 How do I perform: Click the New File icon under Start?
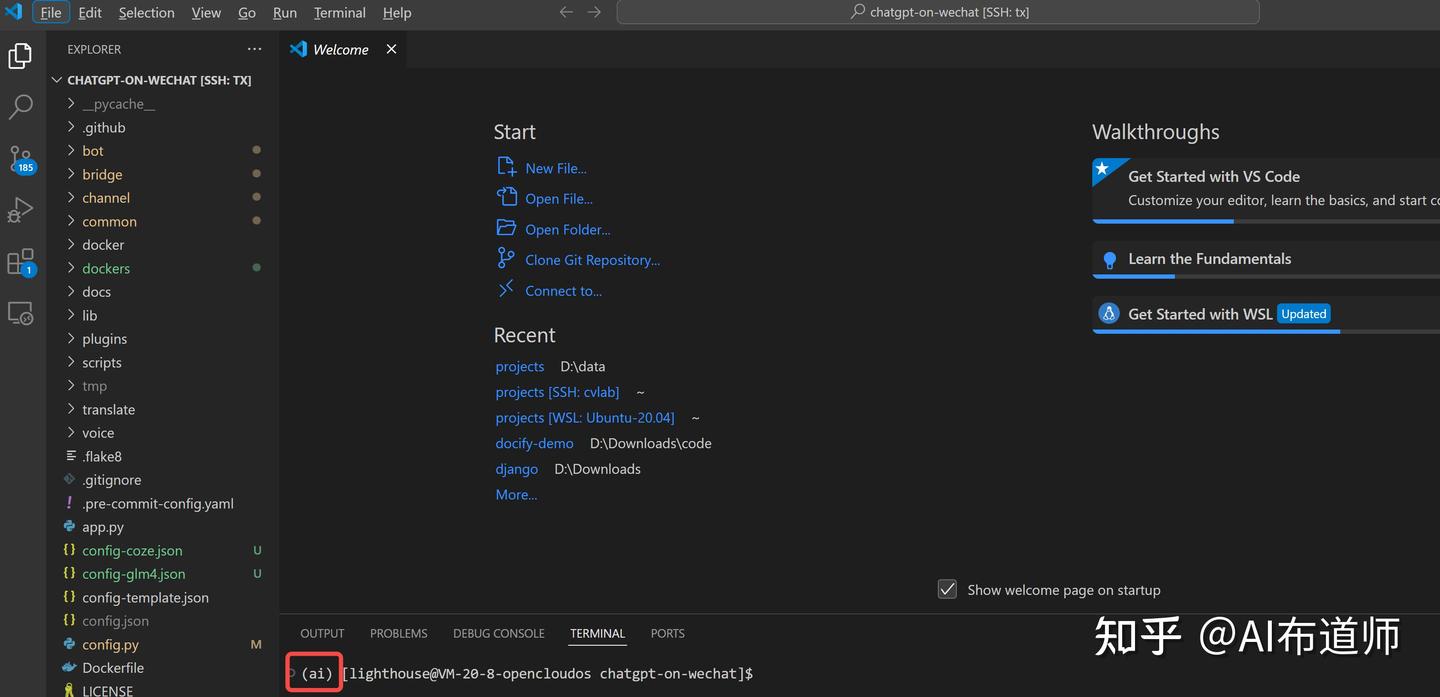click(507, 167)
